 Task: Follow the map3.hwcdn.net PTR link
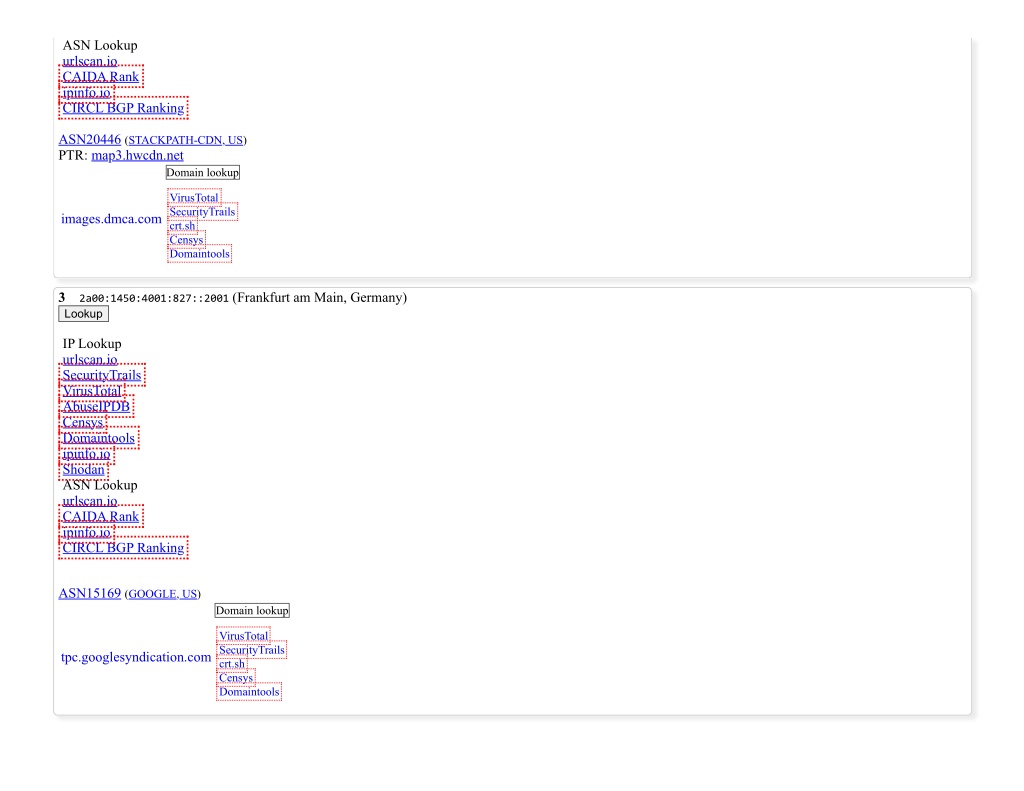(137, 155)
